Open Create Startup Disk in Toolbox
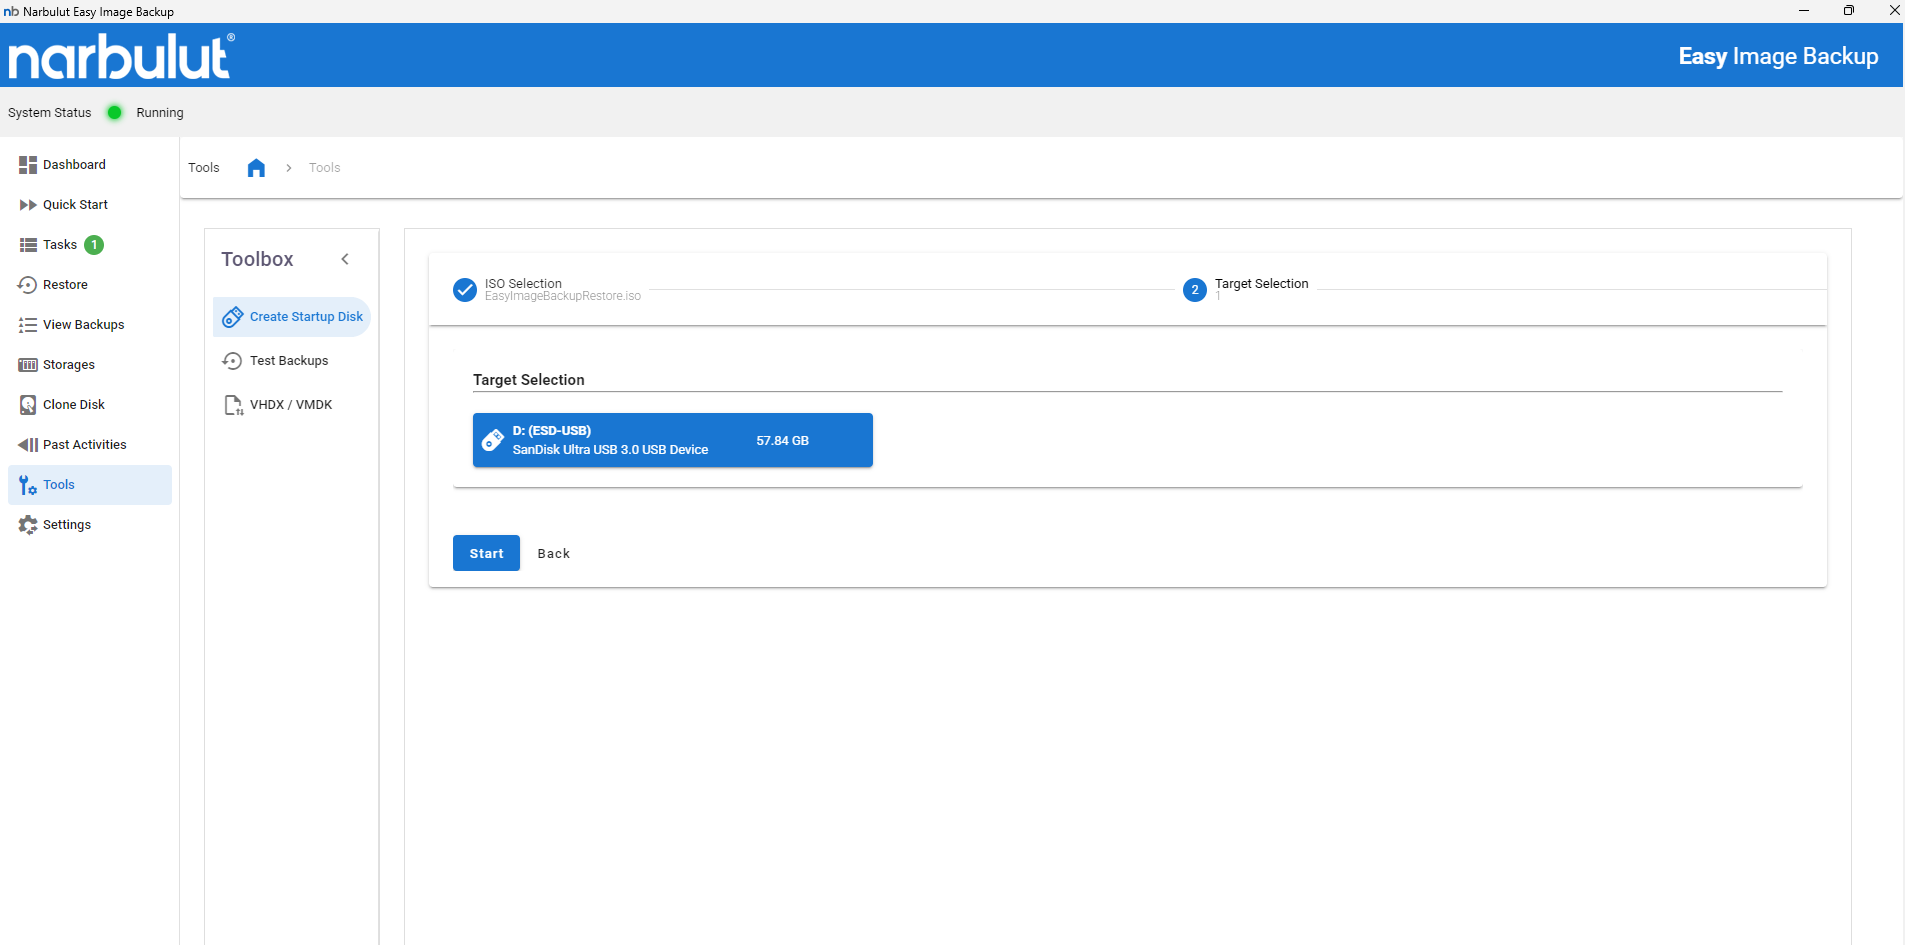 pos(292,317)
